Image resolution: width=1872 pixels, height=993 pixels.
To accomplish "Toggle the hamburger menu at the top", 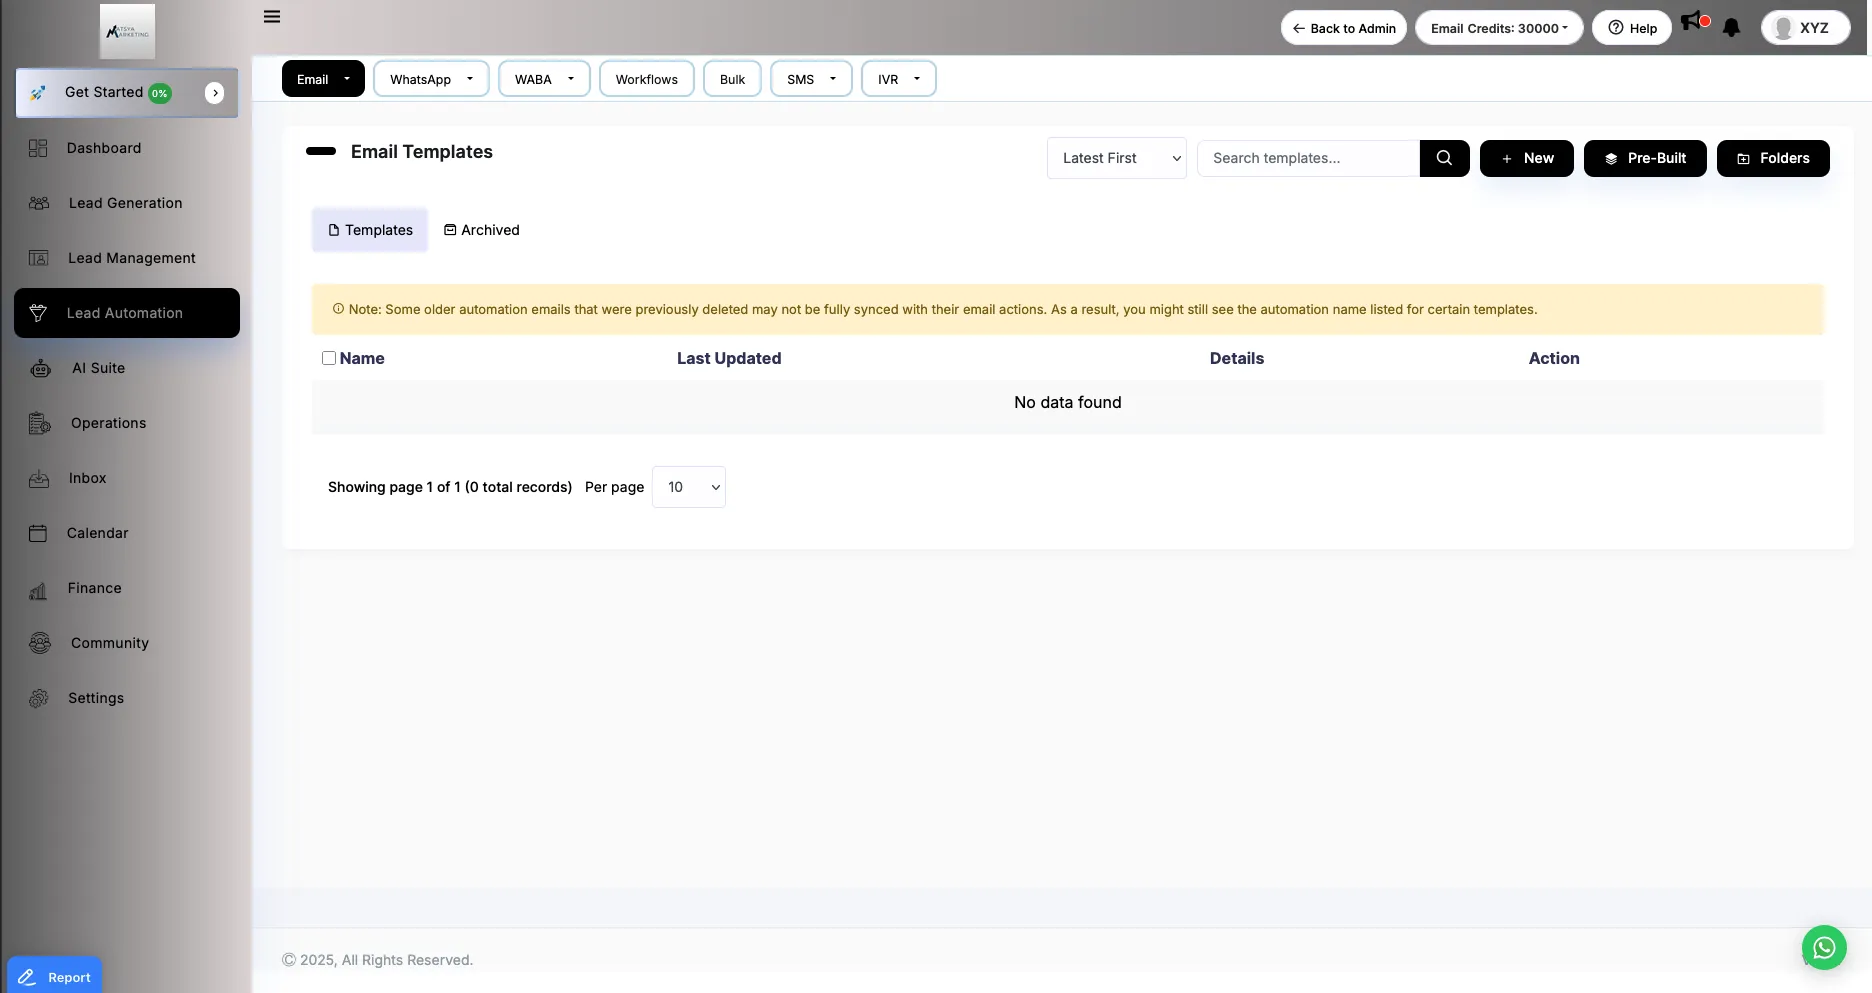I will (x=271, y=16).
